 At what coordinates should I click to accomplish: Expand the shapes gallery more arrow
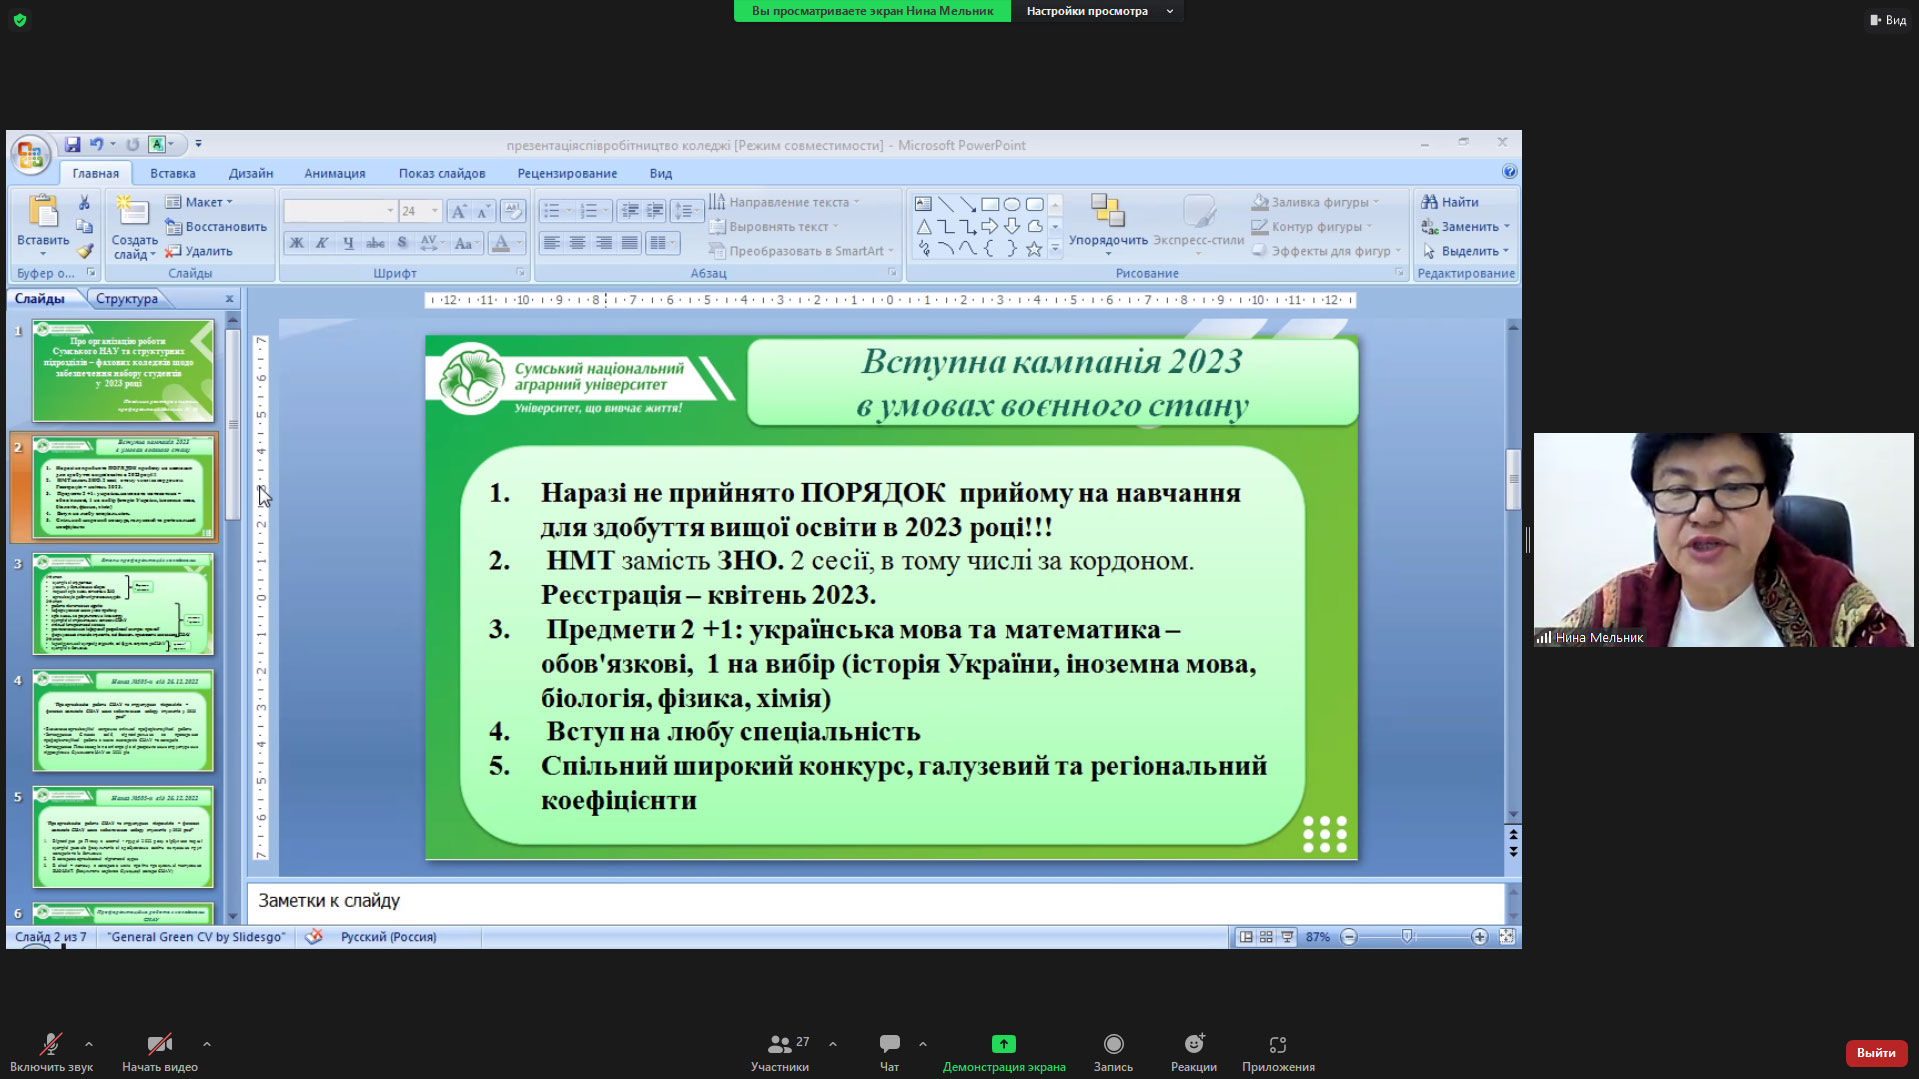(x=1055, y=249)
